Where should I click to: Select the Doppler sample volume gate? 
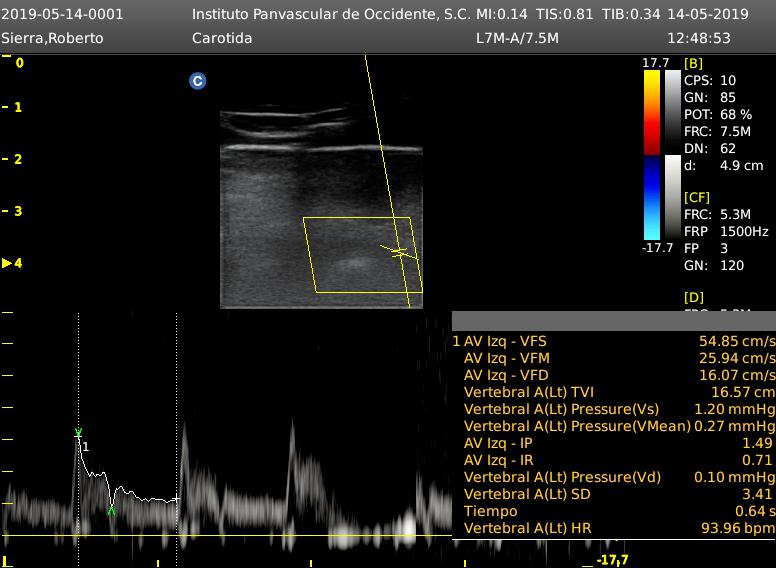coord(398,251)
